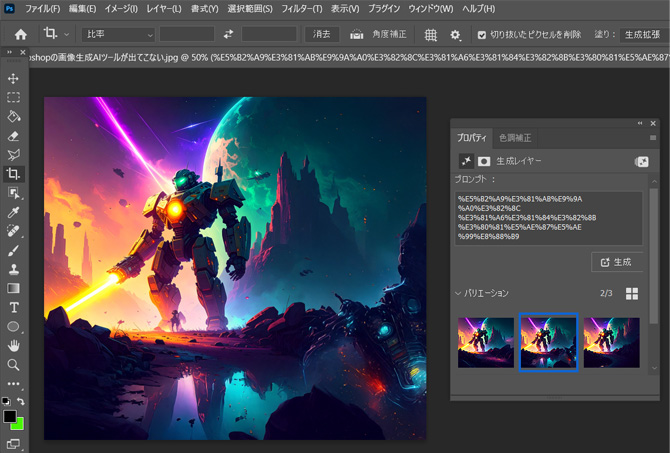Select the Clone Stamp tool
Image resolution: width=670 pixels, height=453 pixels.
tap(13, 269)
